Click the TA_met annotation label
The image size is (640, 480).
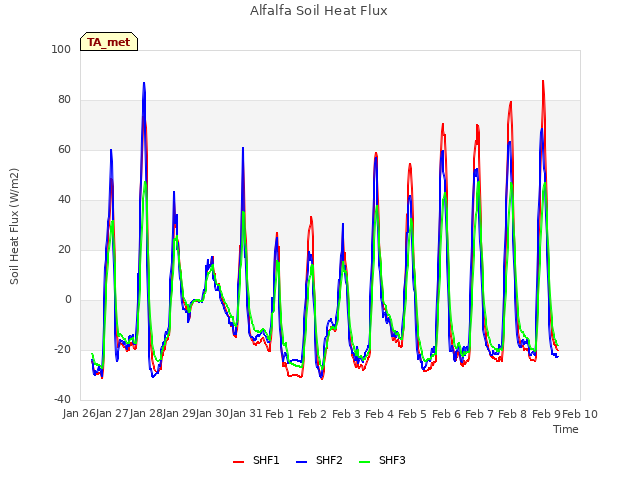109,42
